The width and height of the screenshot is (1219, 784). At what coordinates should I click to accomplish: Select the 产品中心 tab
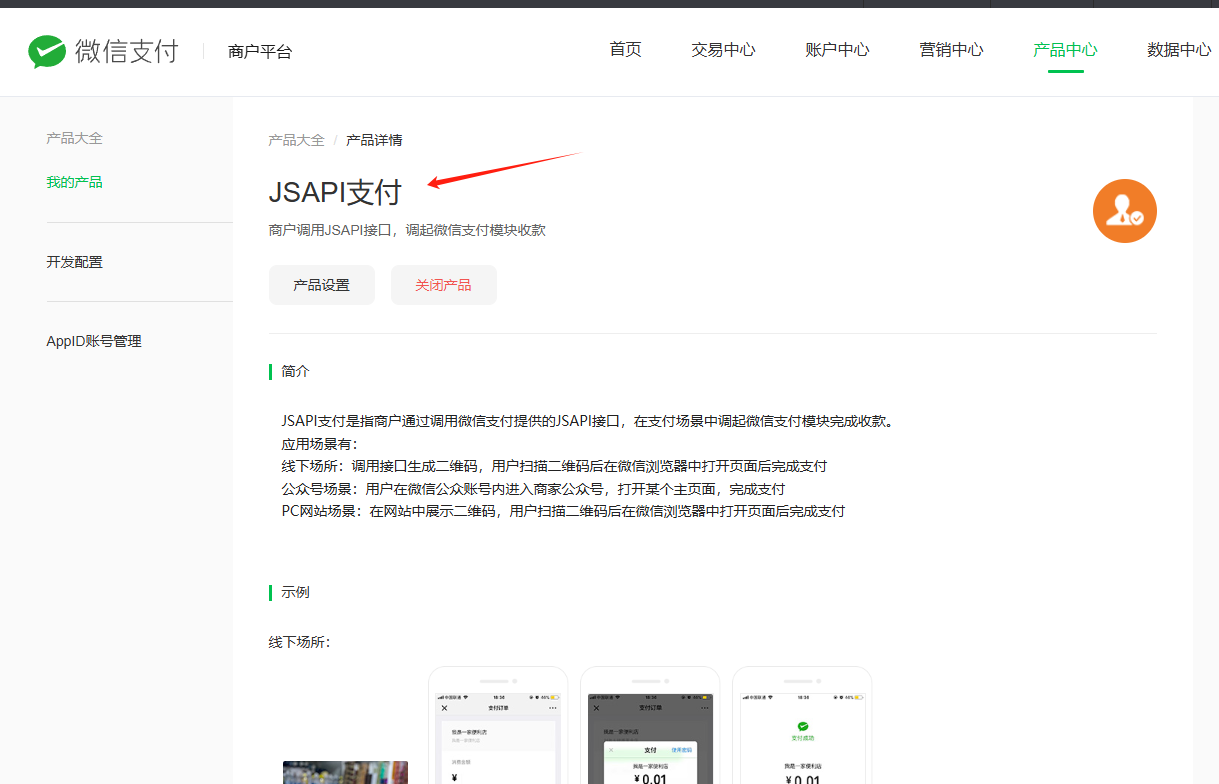pyautogui.click(x=1065, y=50)
